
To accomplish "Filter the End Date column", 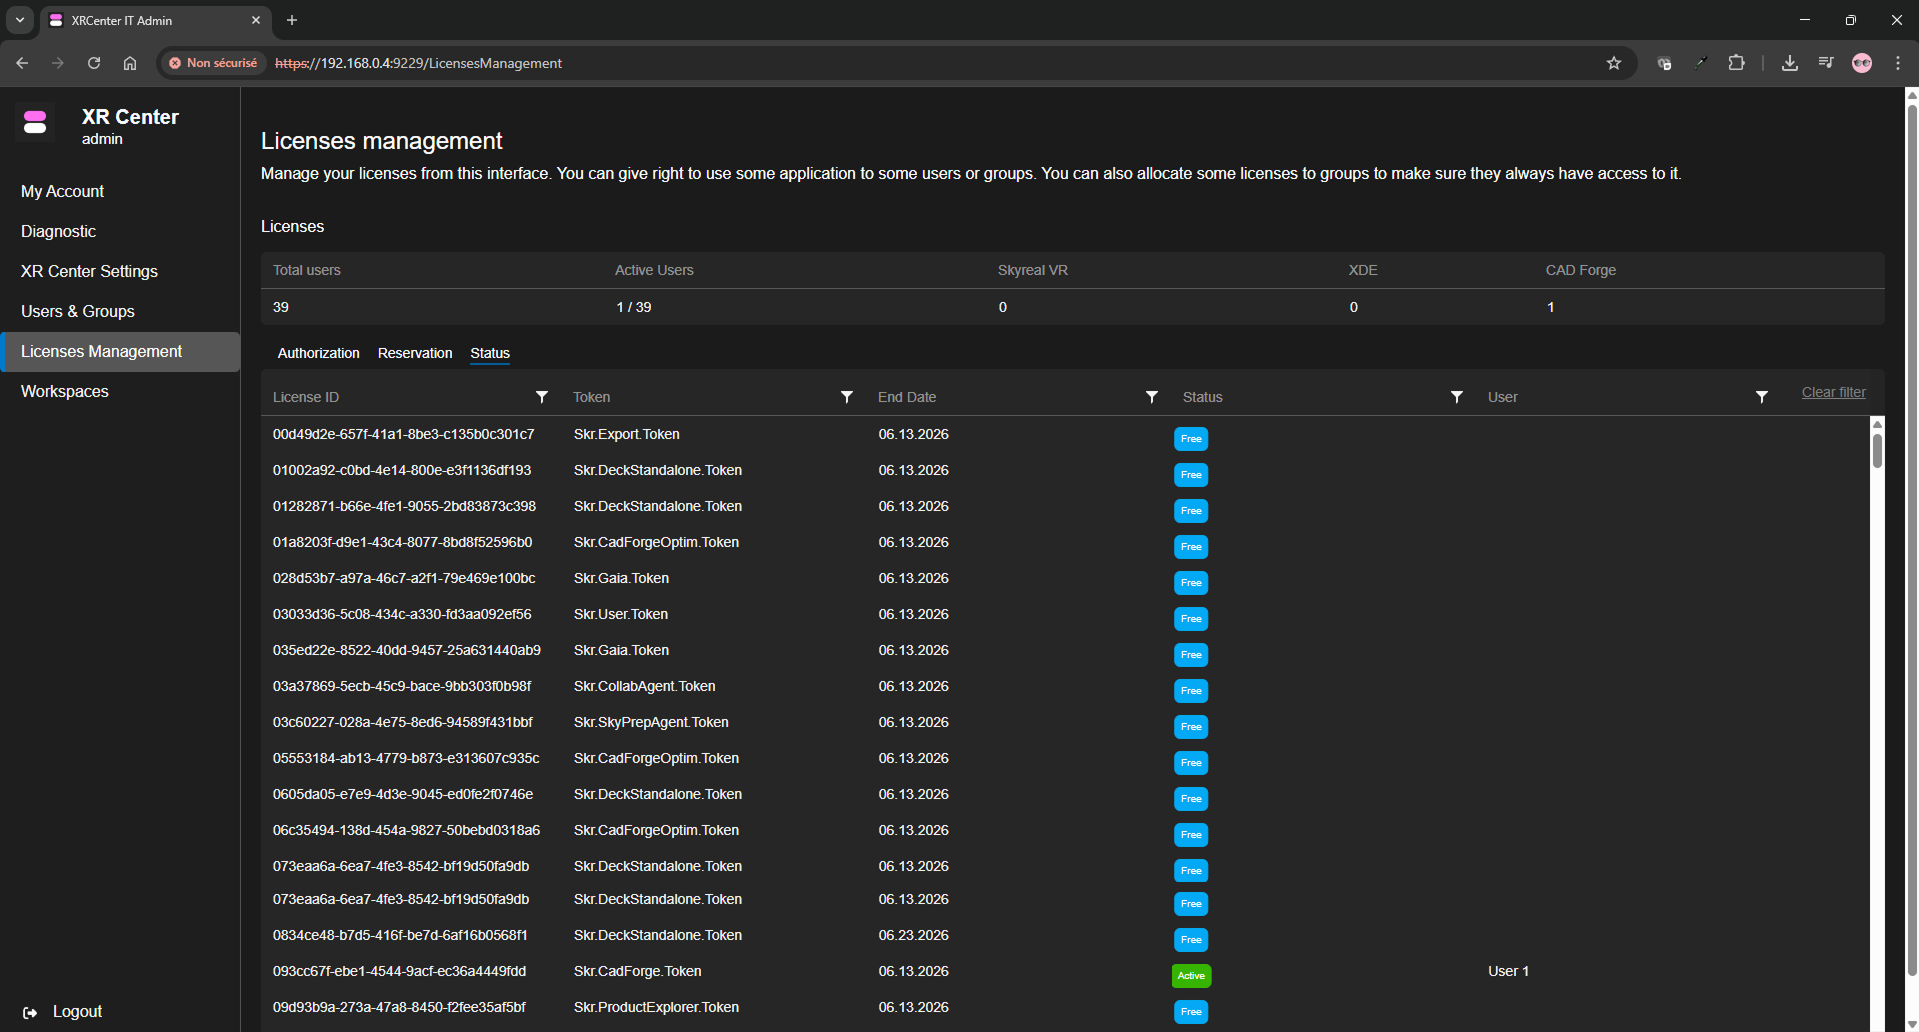I will tap(1151, 397).
